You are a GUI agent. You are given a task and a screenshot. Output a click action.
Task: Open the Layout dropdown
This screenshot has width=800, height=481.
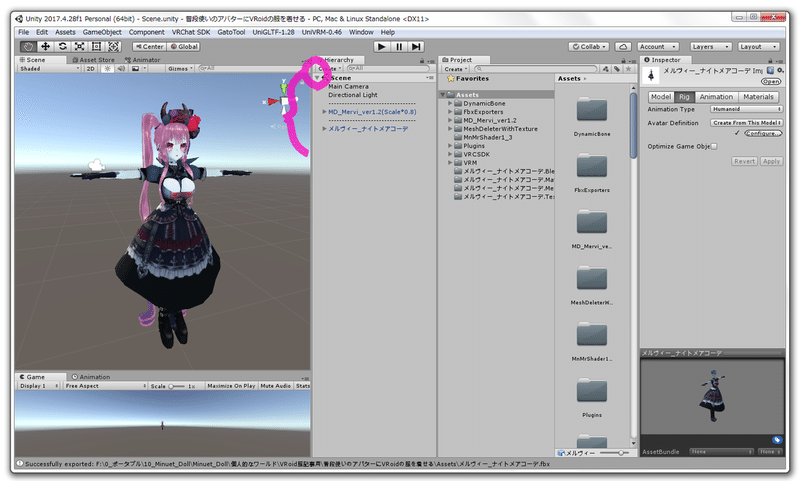tap(759, 46)
